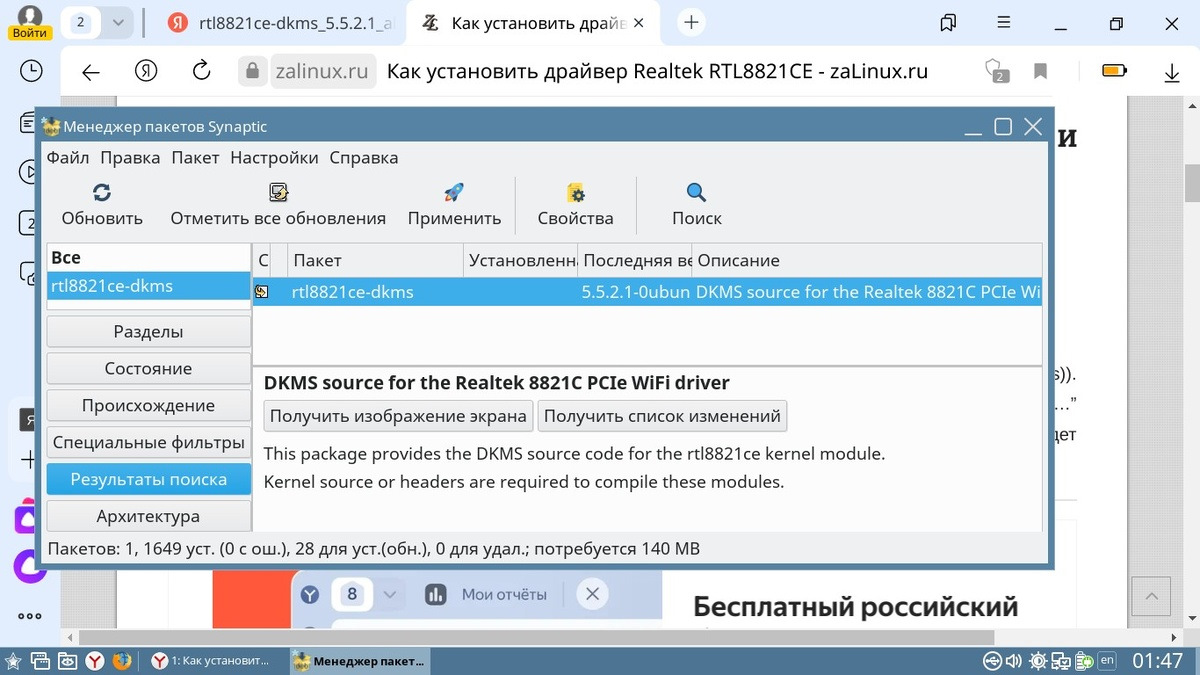
Task: Open Поиск magnifier in Synaptic toolbar
Action: (x=696, y=193)
